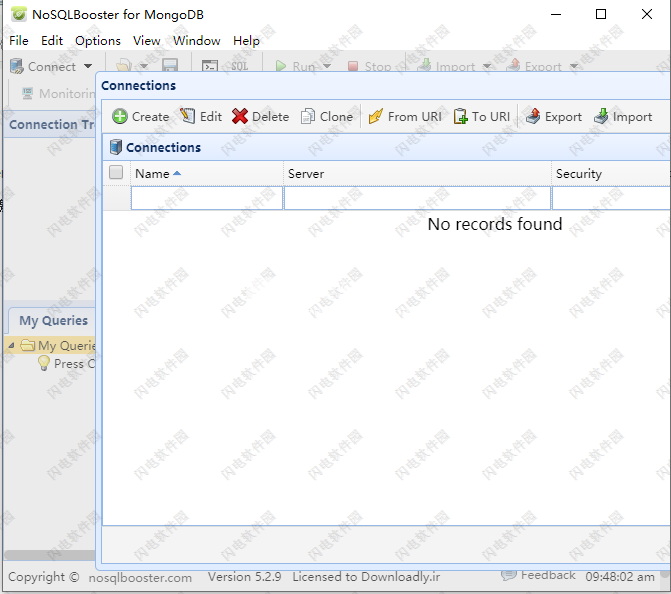Click the Security filter input field
The width and height of the screenshot is (671, 594).
611,198
